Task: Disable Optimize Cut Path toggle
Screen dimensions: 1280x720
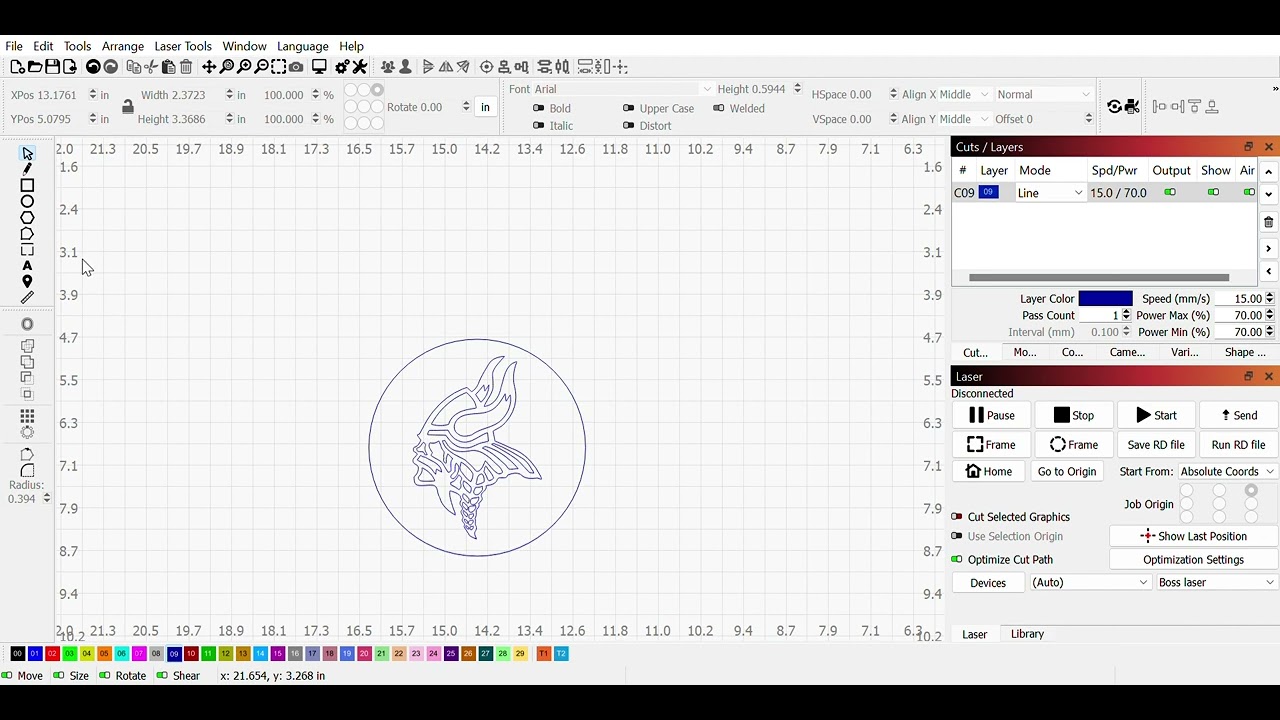Action: coord(957,560)
